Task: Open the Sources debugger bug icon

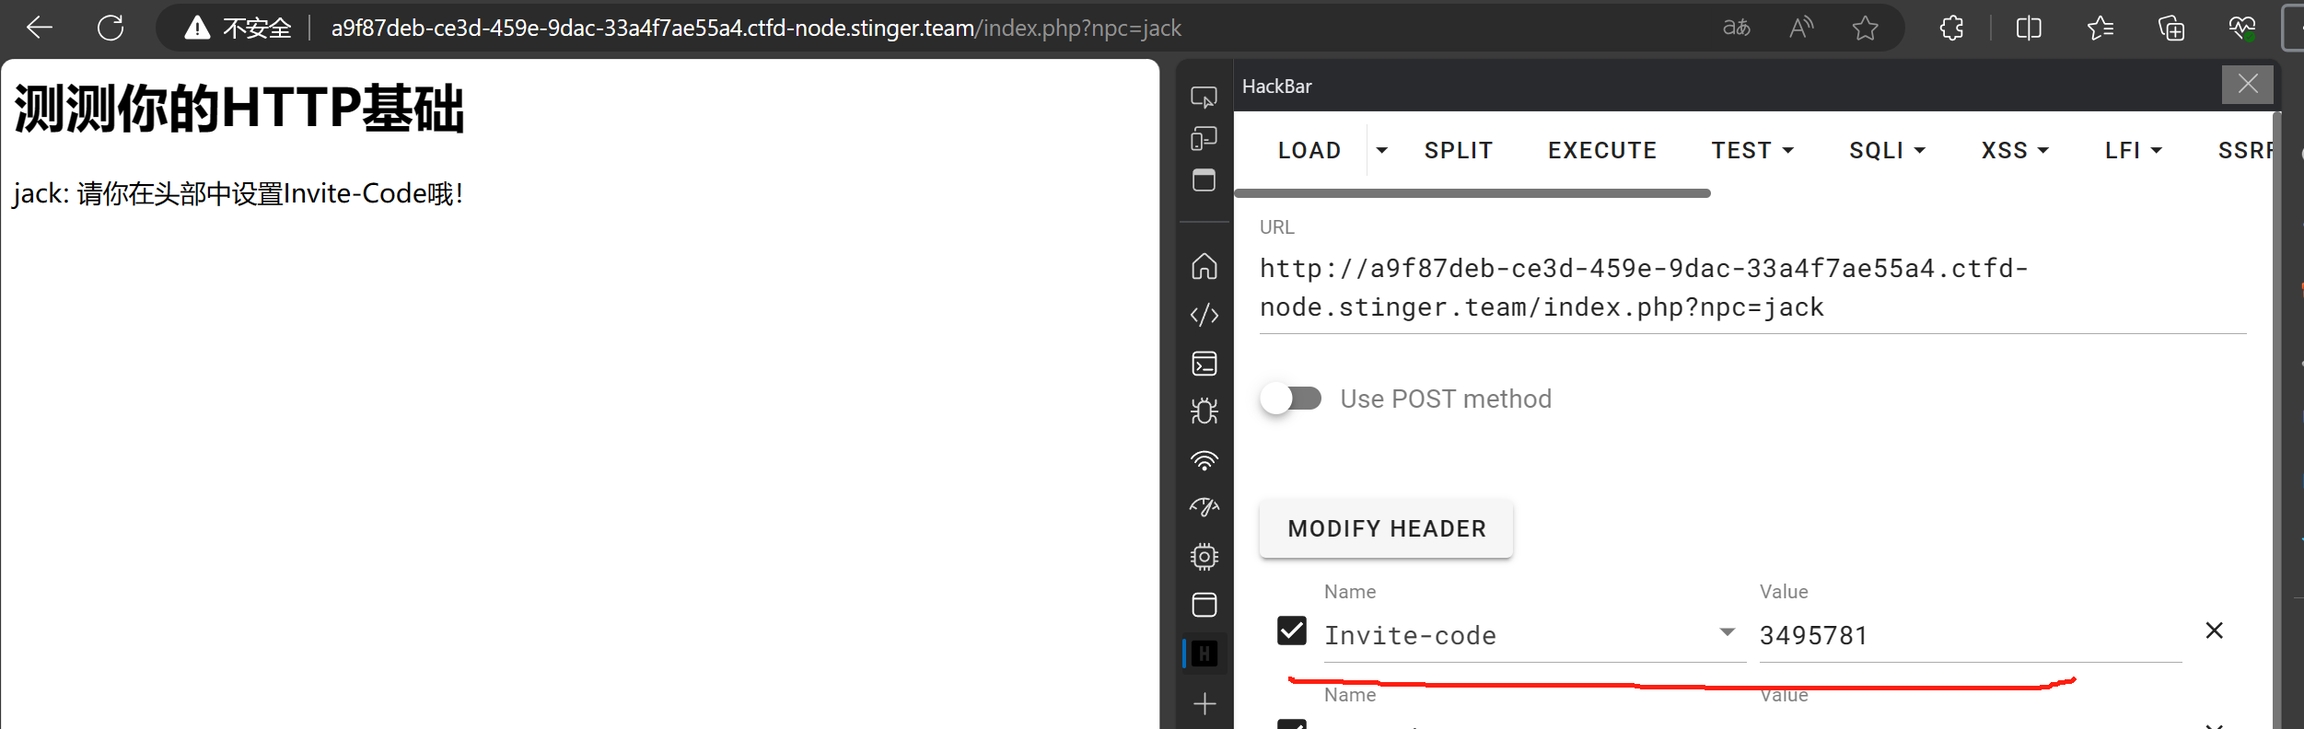Action: click(1204, 412)
